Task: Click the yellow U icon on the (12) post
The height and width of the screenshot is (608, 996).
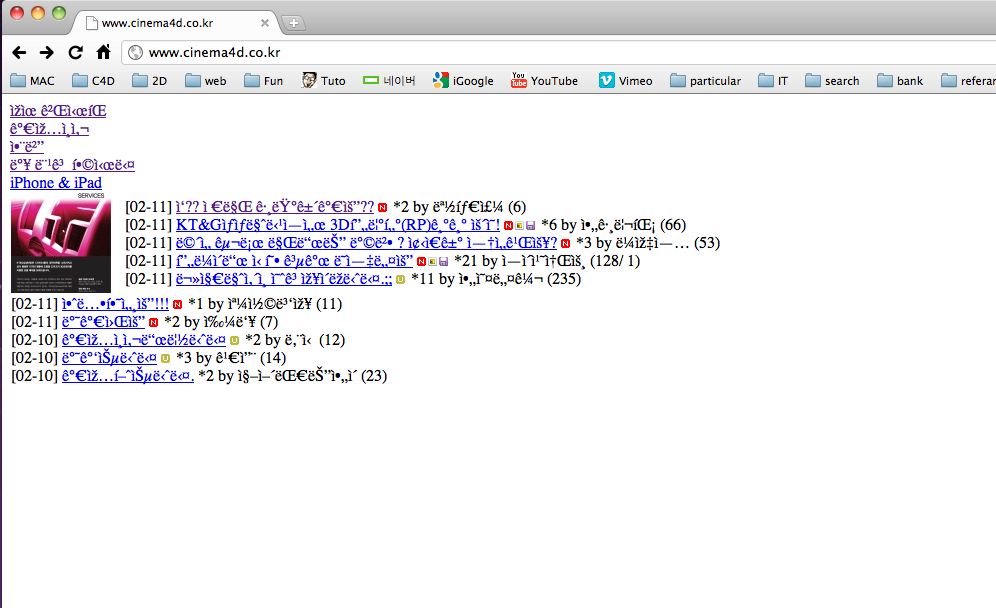Action: click(234, 341)
